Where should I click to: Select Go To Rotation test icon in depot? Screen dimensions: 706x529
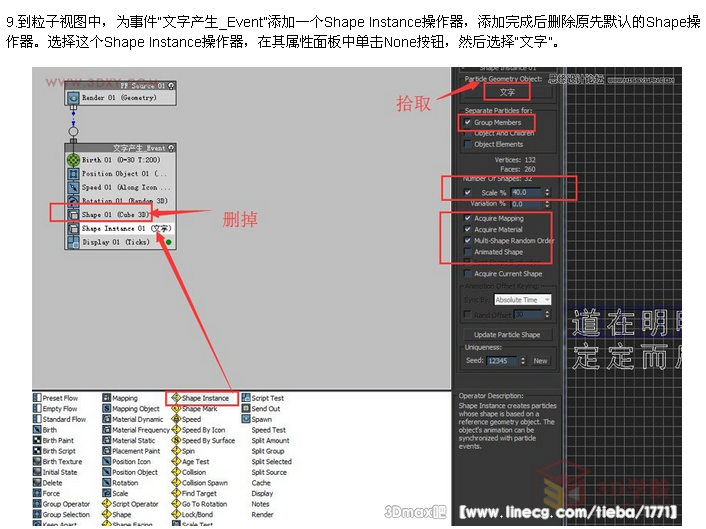pos(176,504)
